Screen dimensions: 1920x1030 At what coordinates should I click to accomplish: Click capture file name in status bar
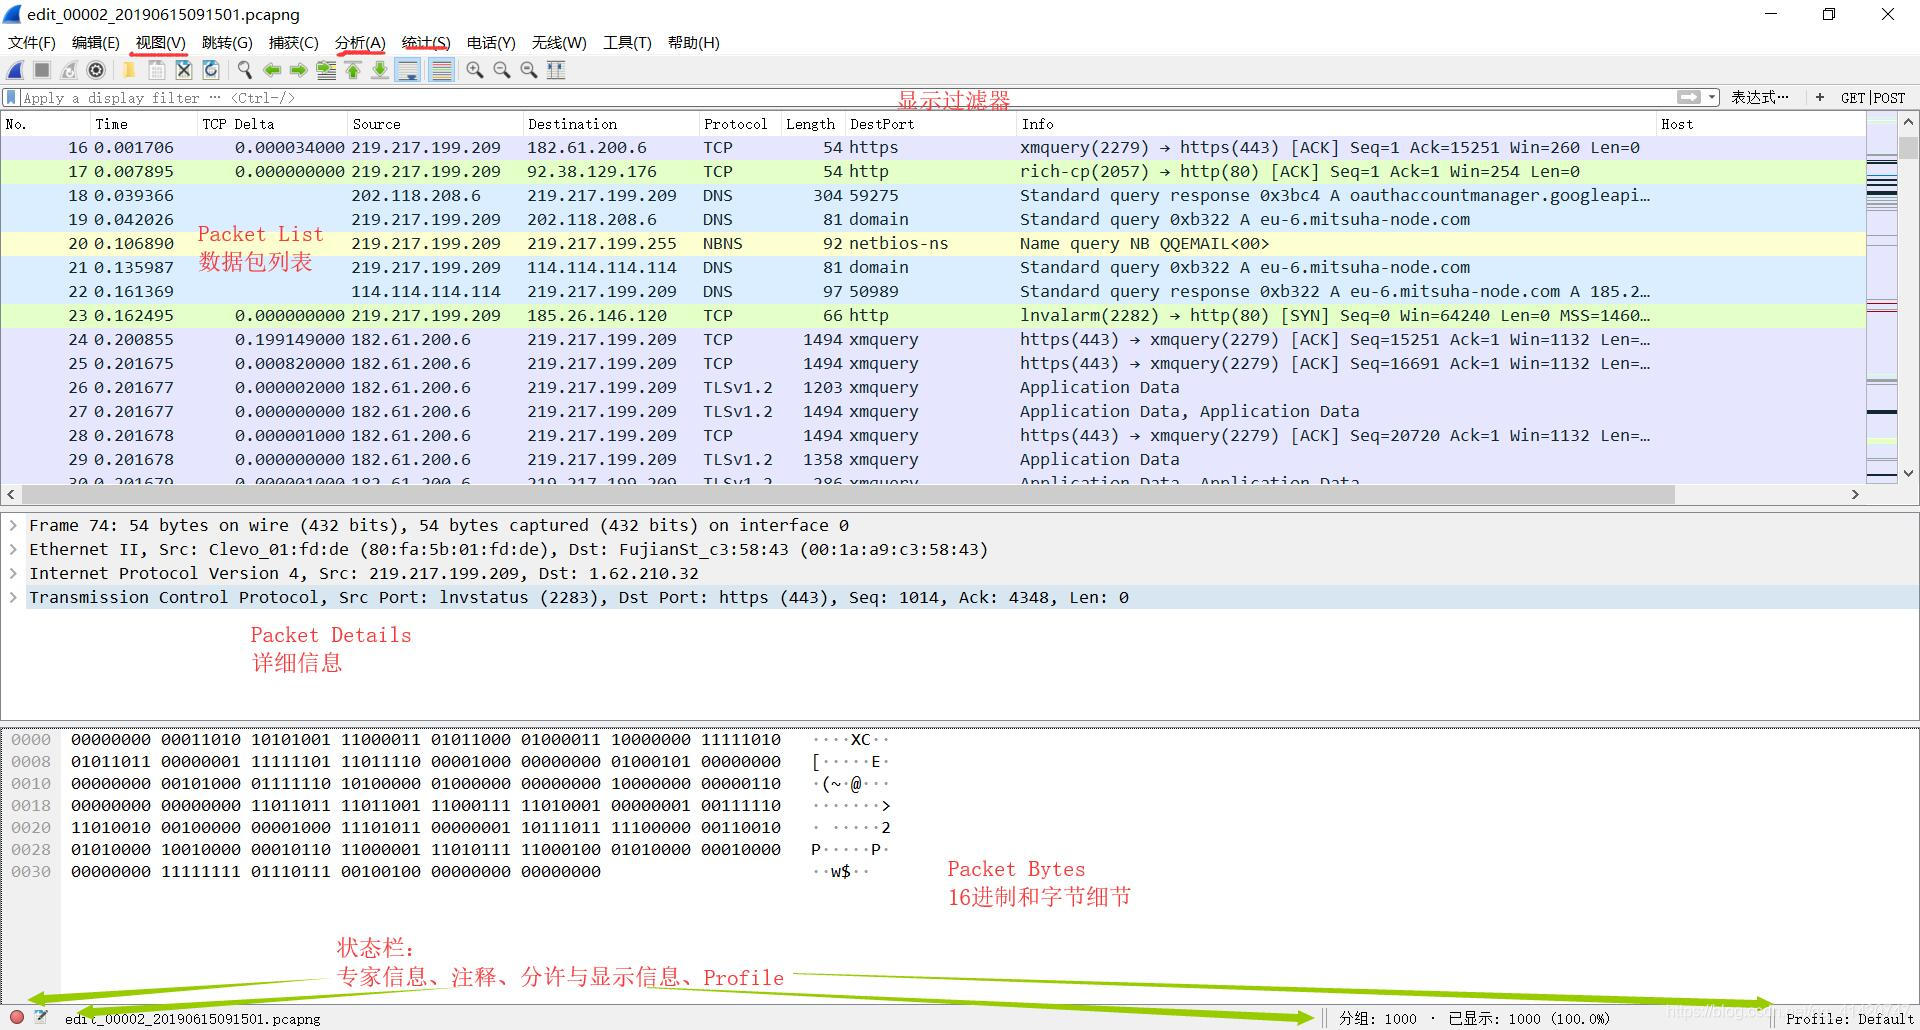192,1018
